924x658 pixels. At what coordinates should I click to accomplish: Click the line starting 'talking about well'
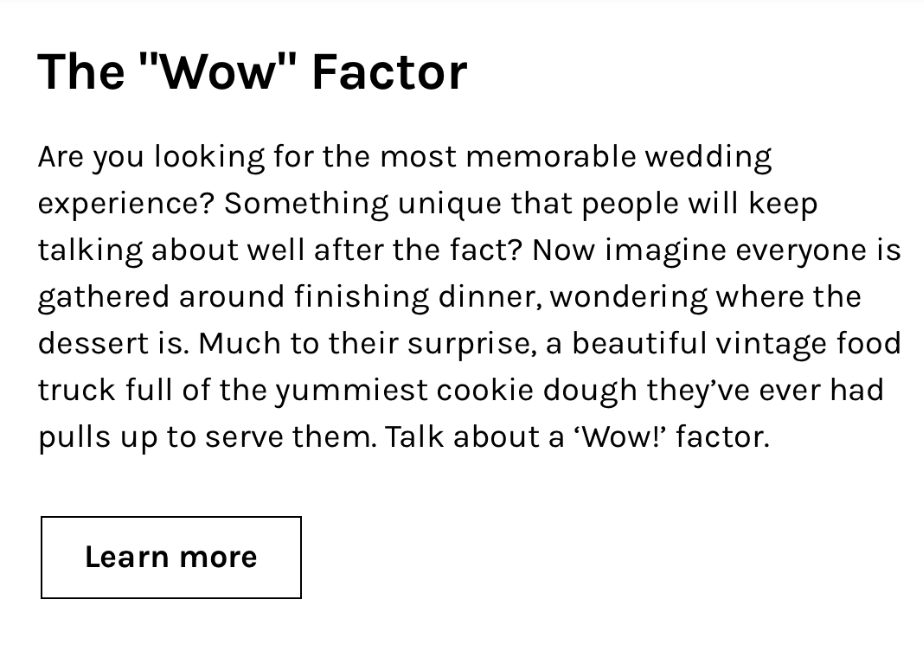tap(470, 251)
